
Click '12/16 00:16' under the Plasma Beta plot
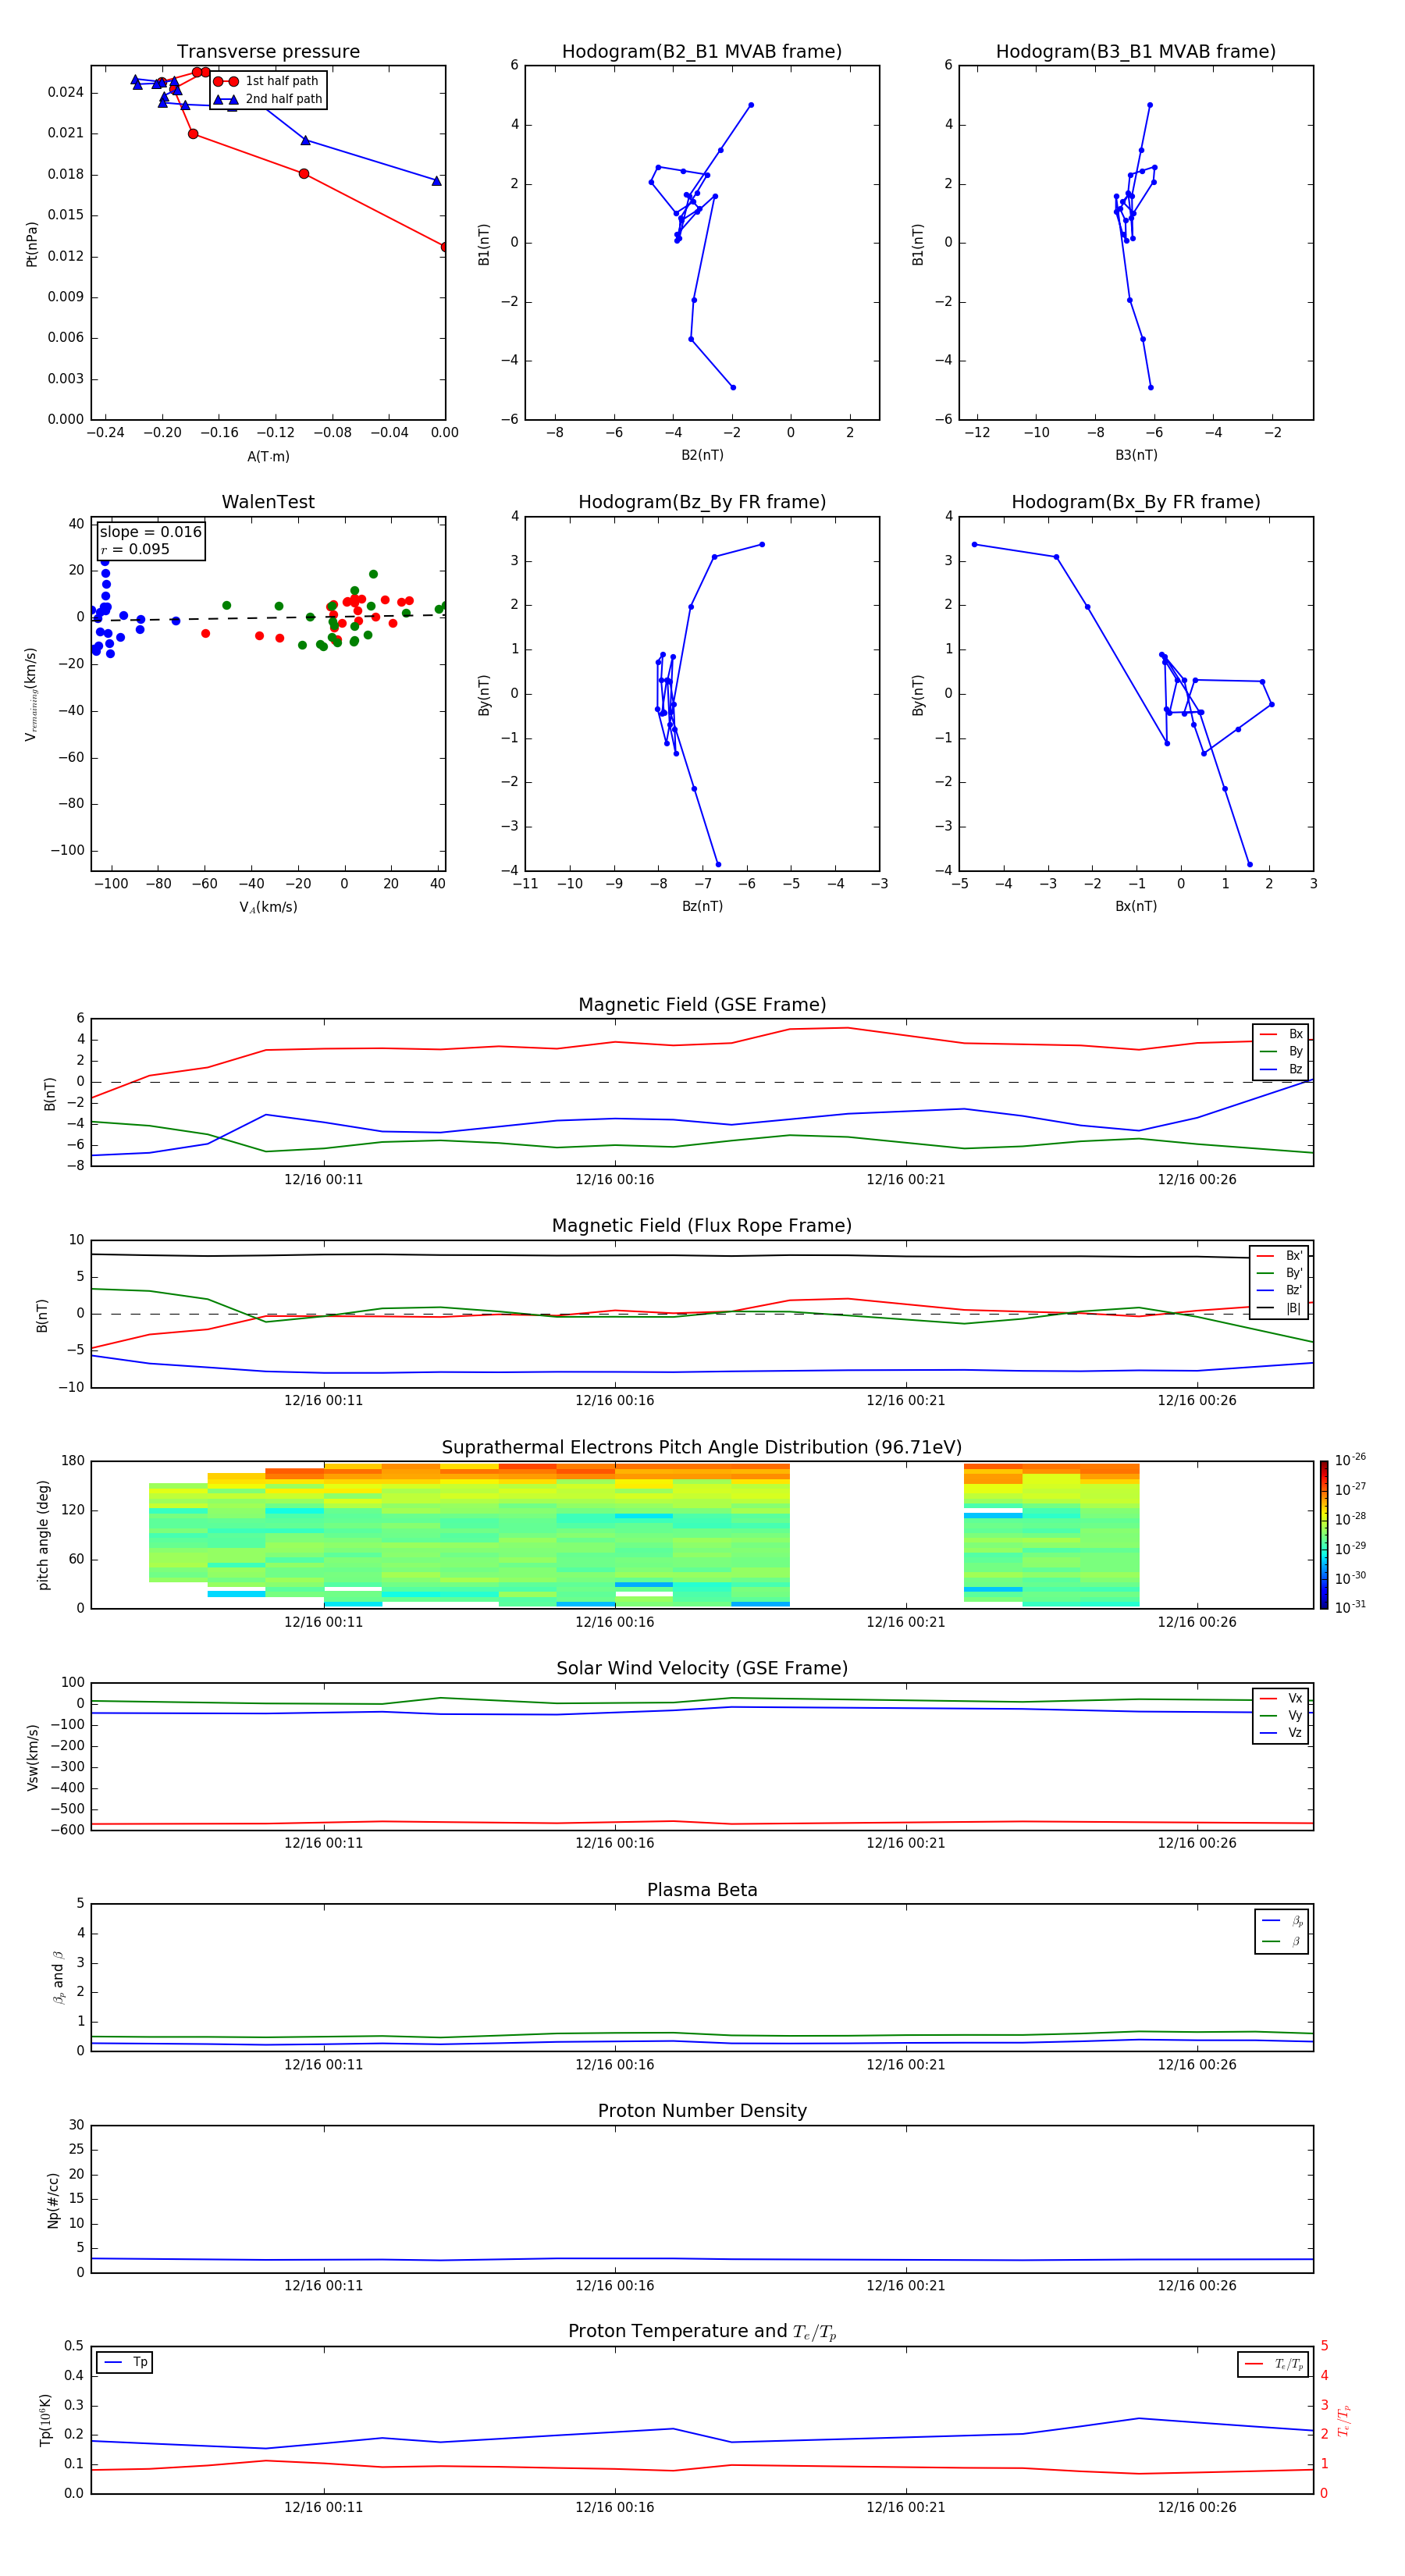click(x=614, y=2065)
